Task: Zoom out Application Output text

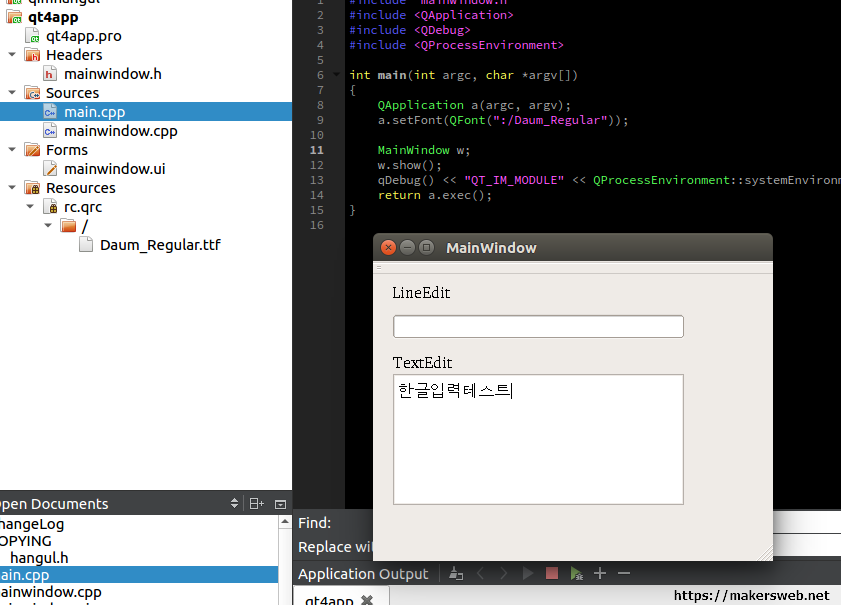Action: coord(624,573)
